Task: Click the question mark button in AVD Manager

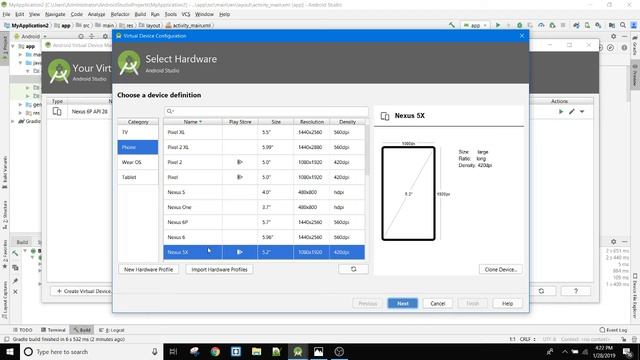Action: (x=576, y=291)
